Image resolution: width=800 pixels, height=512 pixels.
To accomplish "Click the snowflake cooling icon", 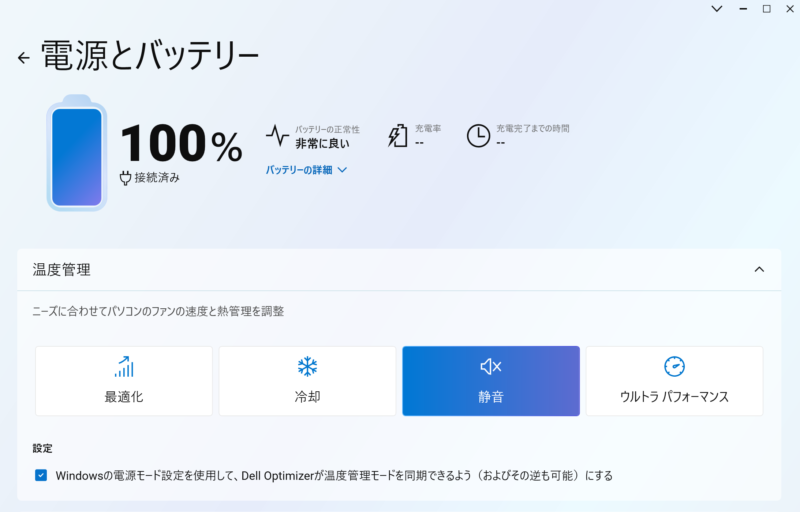I will coord(307,366).
